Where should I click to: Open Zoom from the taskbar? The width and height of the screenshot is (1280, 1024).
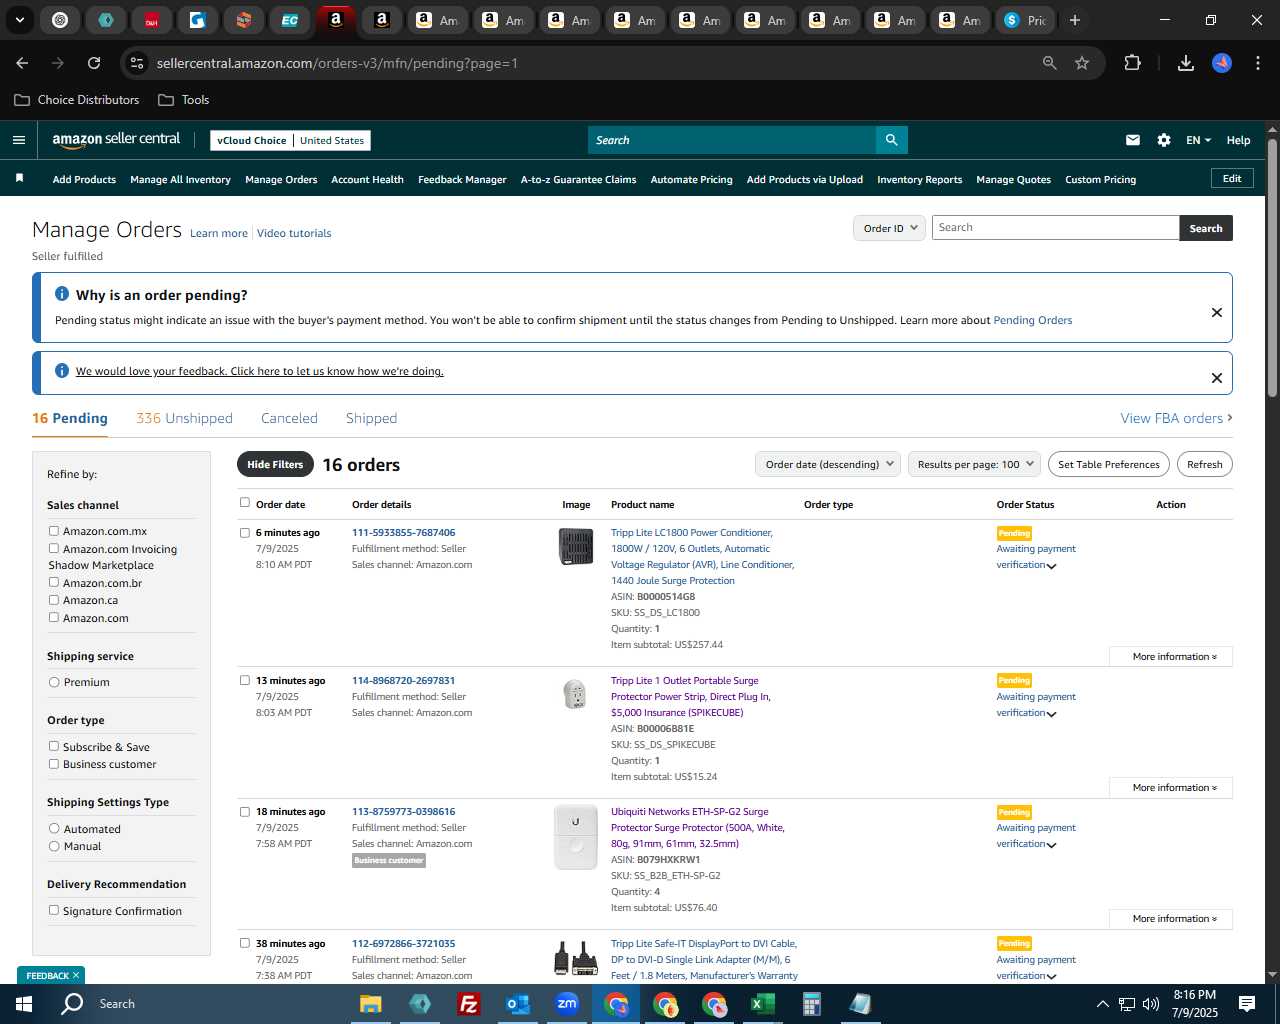tap(567, 1004)
